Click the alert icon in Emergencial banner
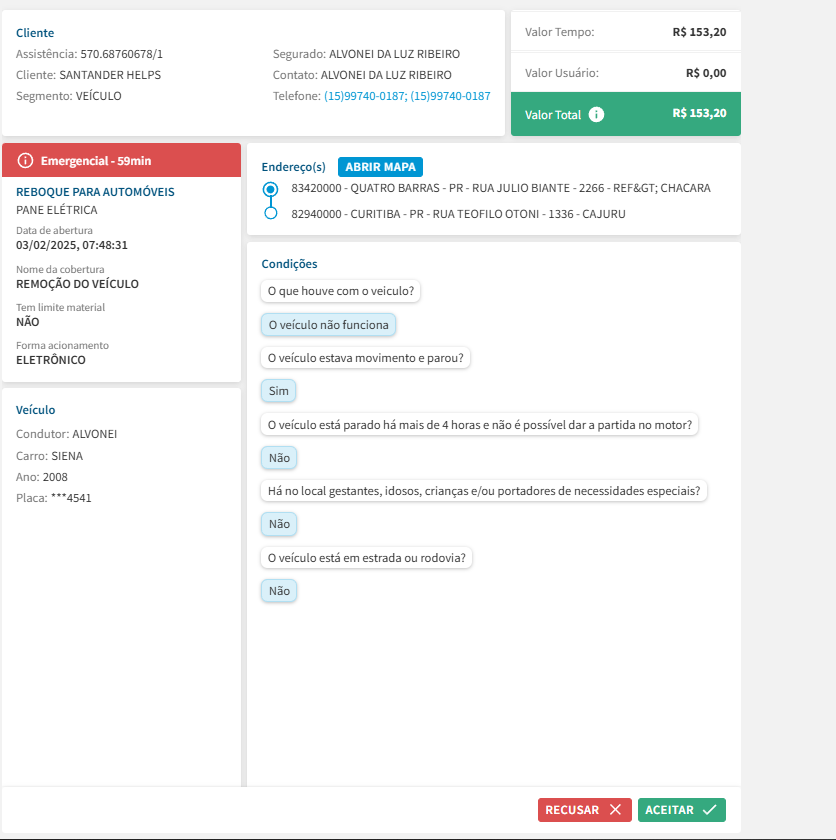The height and width of the screenshot is (840, 836). pyautogui.click(x=25, y=161)
